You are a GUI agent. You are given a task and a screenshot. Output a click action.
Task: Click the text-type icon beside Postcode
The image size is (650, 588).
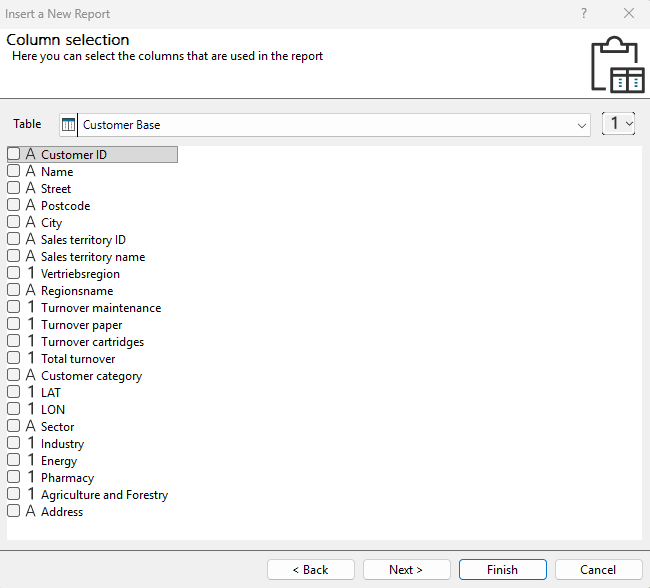30,205
